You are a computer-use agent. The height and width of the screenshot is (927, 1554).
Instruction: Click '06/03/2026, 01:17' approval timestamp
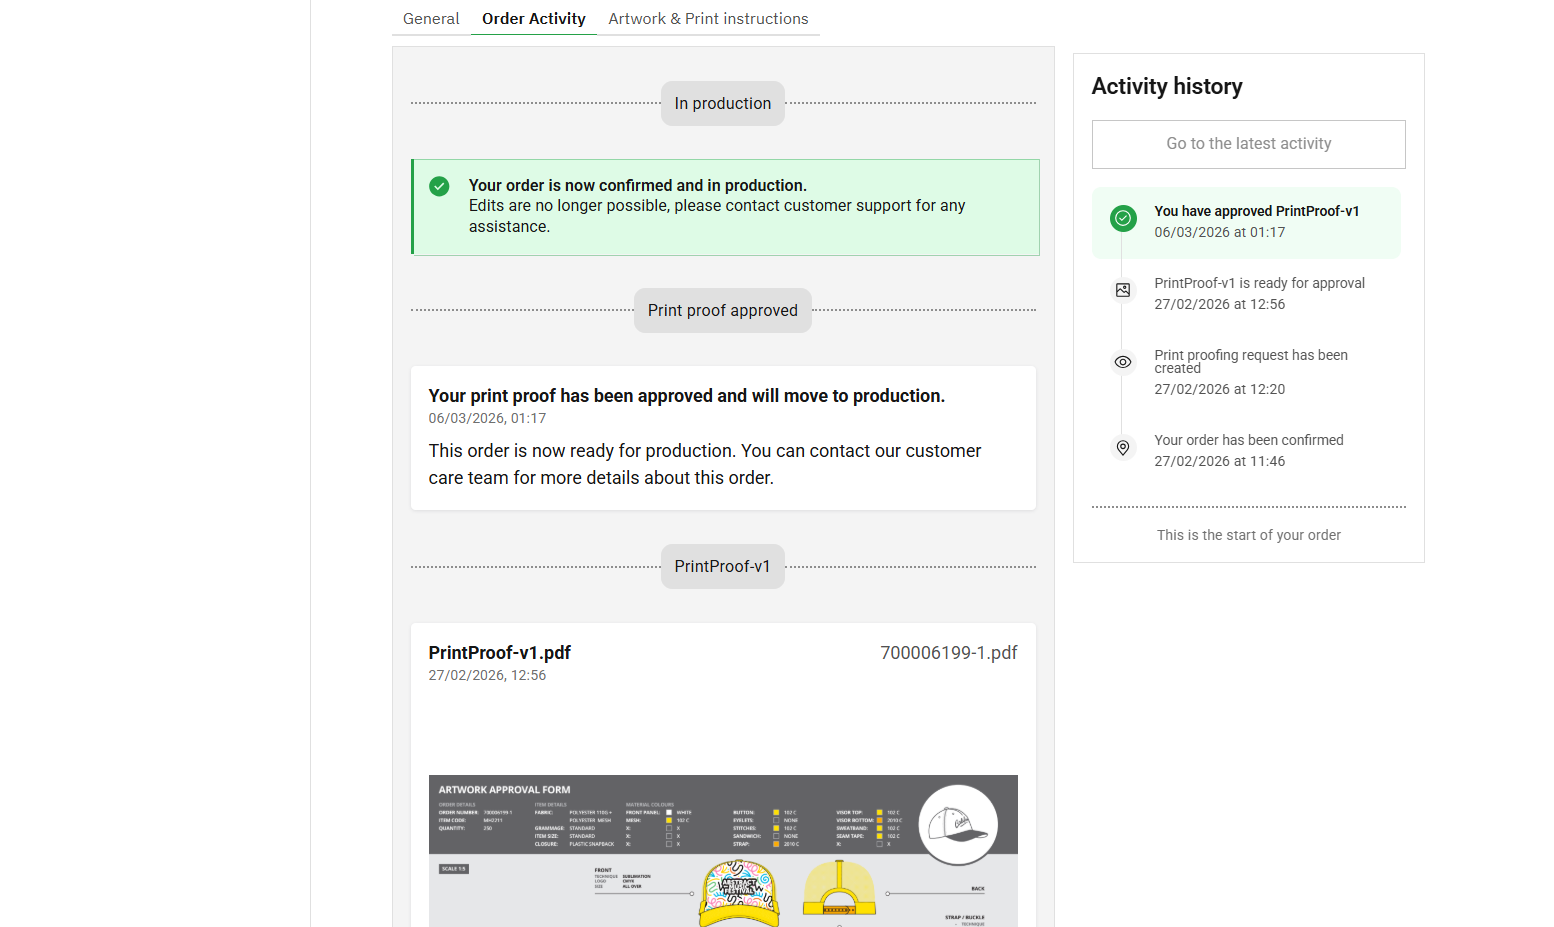click(x=487, y=419)
